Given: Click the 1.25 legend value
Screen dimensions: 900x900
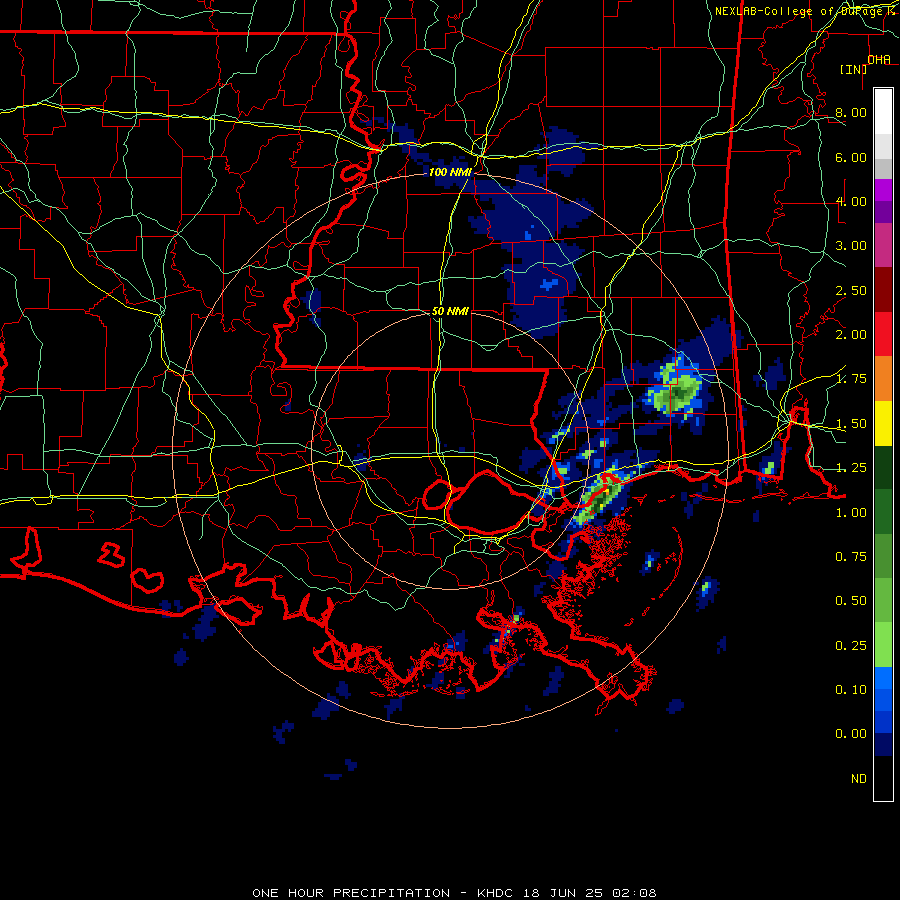Looking at the screenshot, I should tap(851, 468).
